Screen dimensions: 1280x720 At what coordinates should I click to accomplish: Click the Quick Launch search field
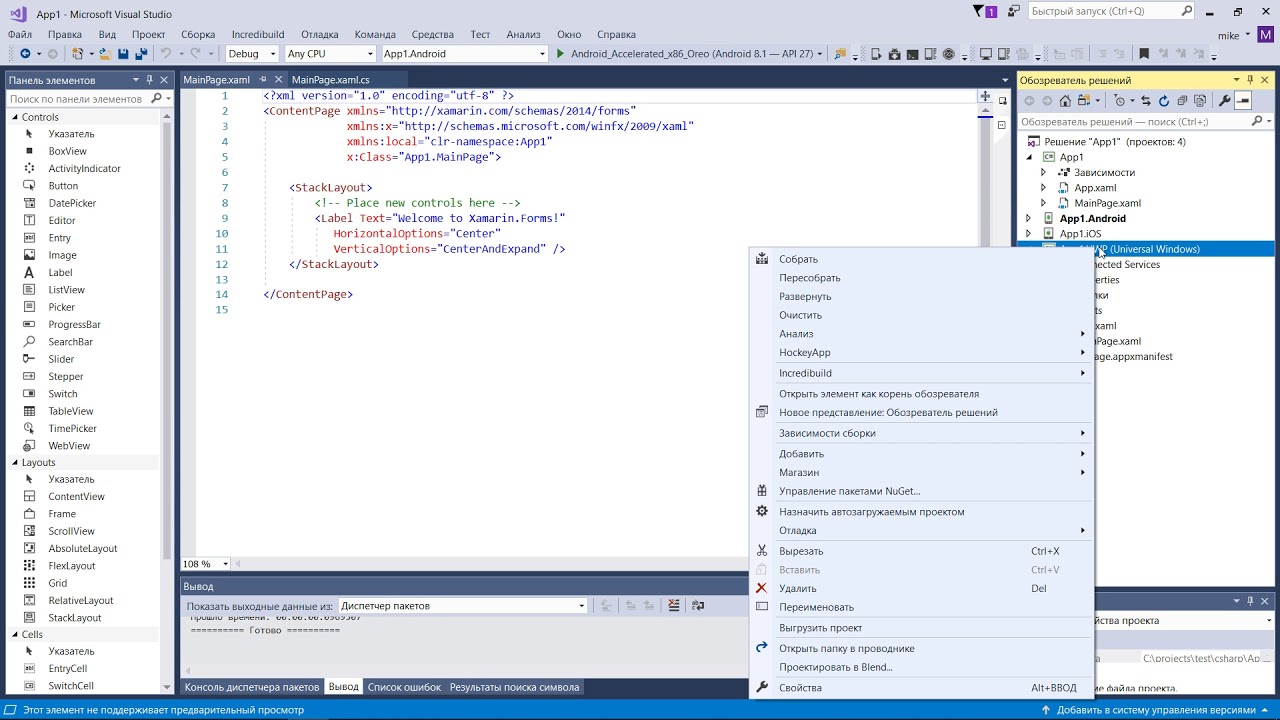1111,11
